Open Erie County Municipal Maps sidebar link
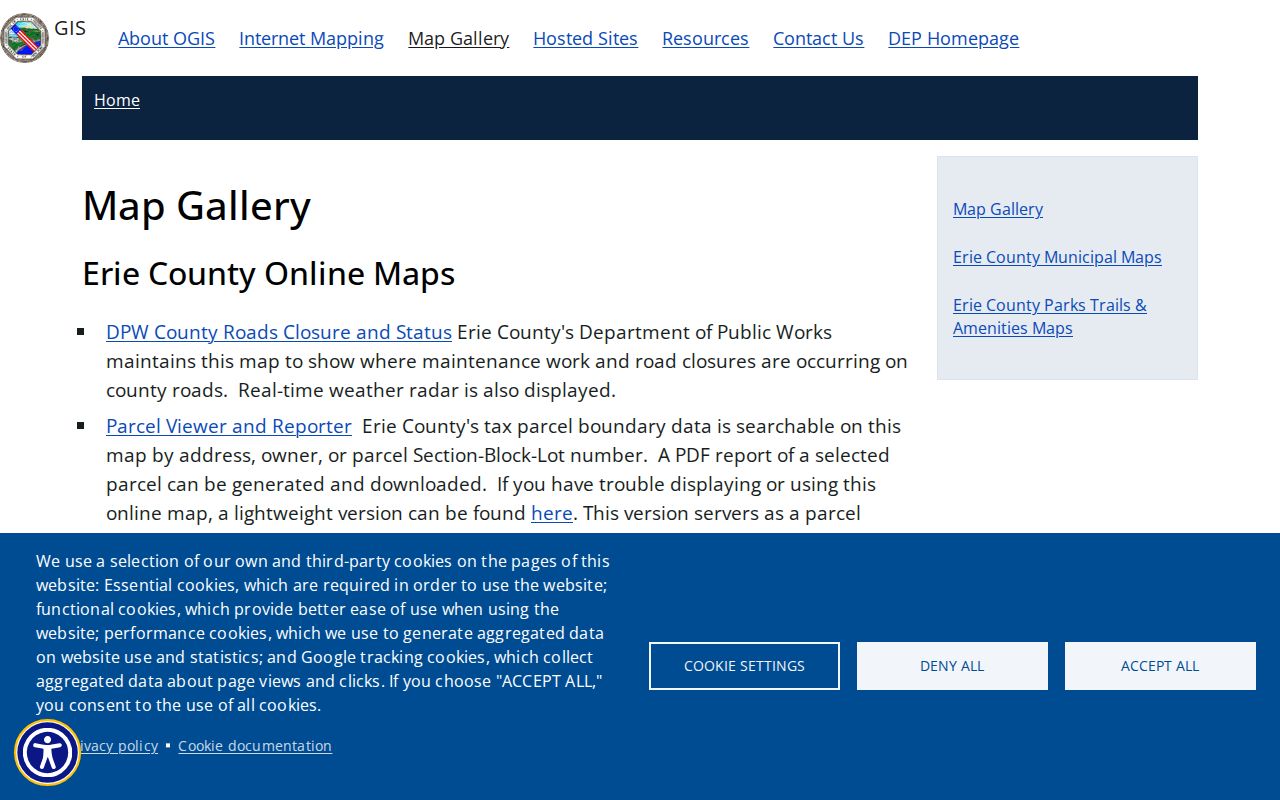The height and width of the screenshot is (800, 1280). tap(1057, 257)
